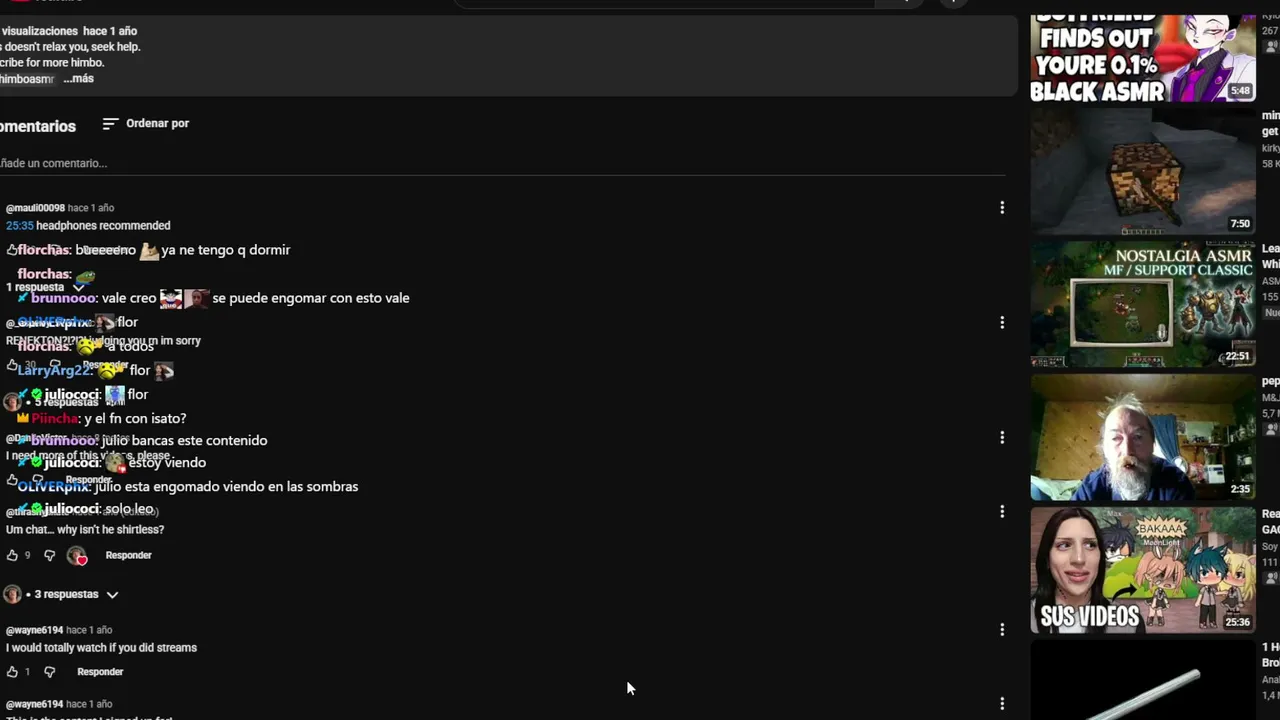Image resolution: width=1280 pixels, height=720 pixels.
Task: Open three-dot menu beside the 'RENEKTON' comment
Action: 1002,322
